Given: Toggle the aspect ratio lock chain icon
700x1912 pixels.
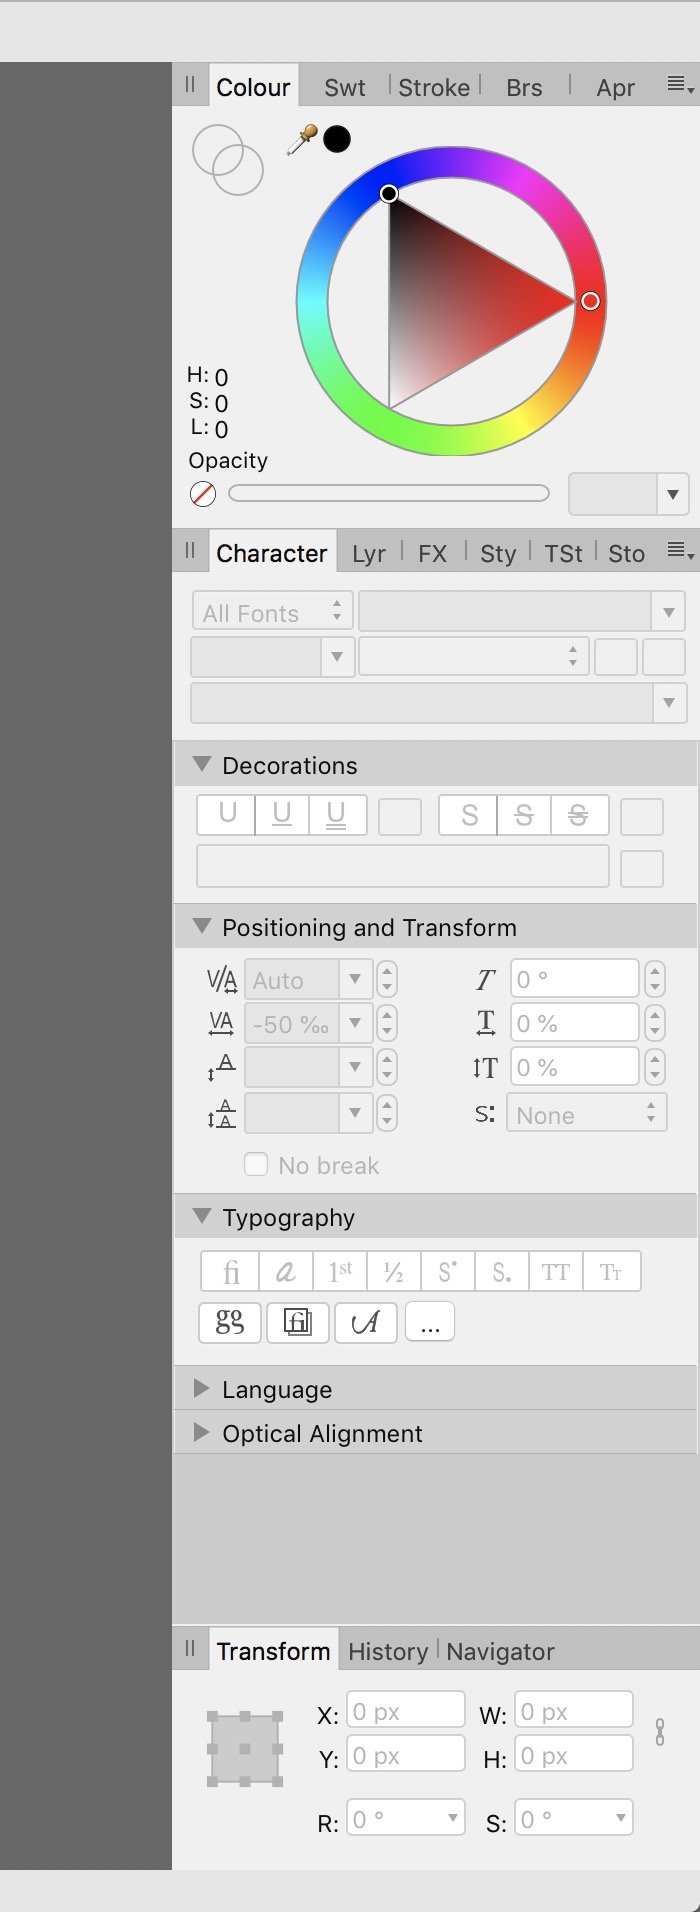Looking at the screenshot, I should [x=660, y=1732].
